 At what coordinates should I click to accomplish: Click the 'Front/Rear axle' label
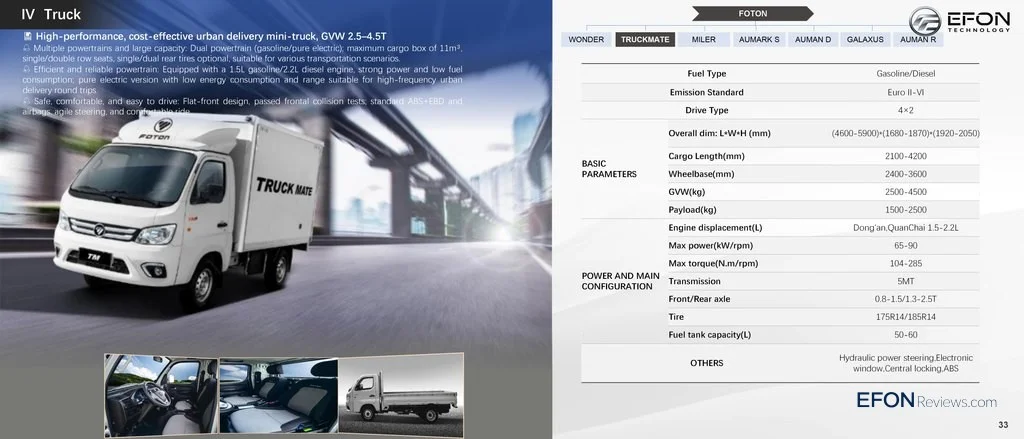699,299
